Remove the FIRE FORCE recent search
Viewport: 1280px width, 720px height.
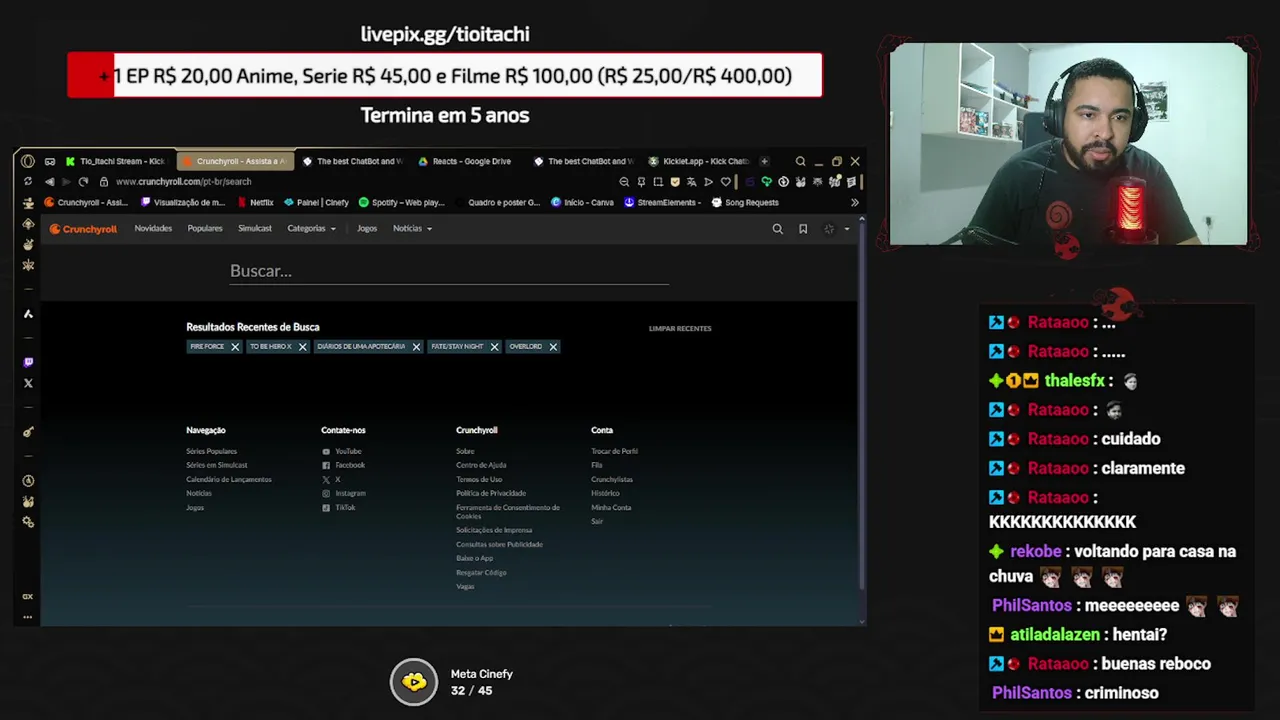point(235,347)
